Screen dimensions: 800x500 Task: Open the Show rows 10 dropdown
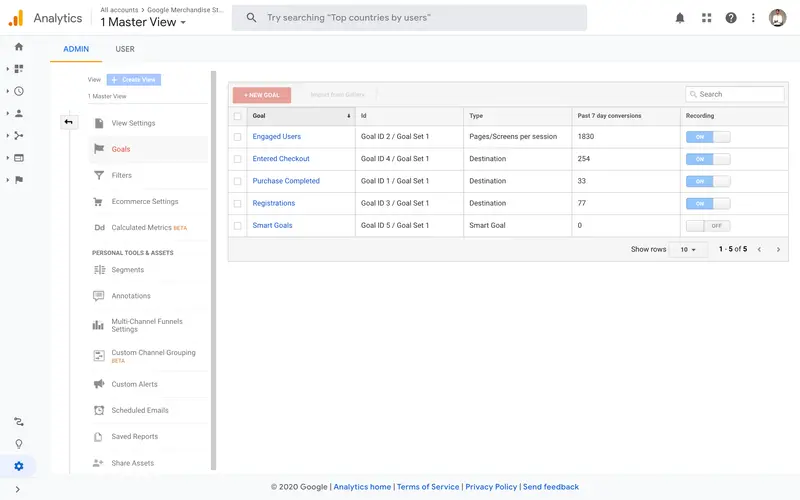pyautogui.click(x=688, y=249)
